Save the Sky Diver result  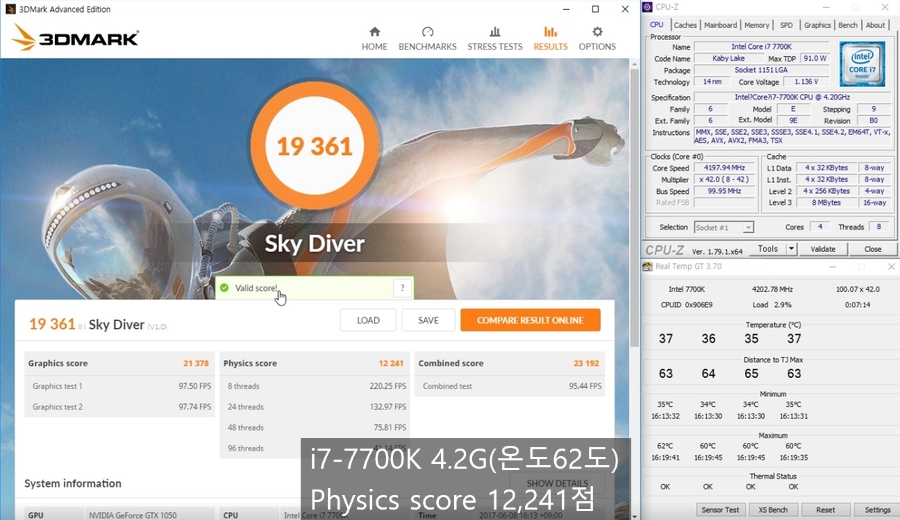[428, 320]
